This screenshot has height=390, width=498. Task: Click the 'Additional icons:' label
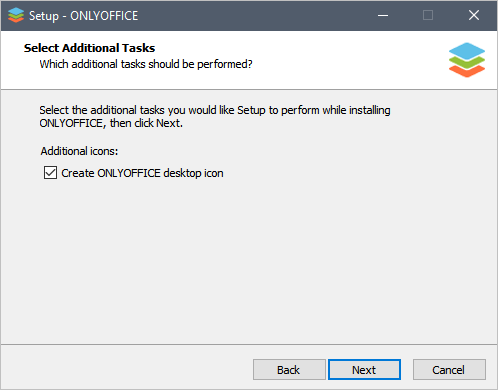click(x=79, y=151)
